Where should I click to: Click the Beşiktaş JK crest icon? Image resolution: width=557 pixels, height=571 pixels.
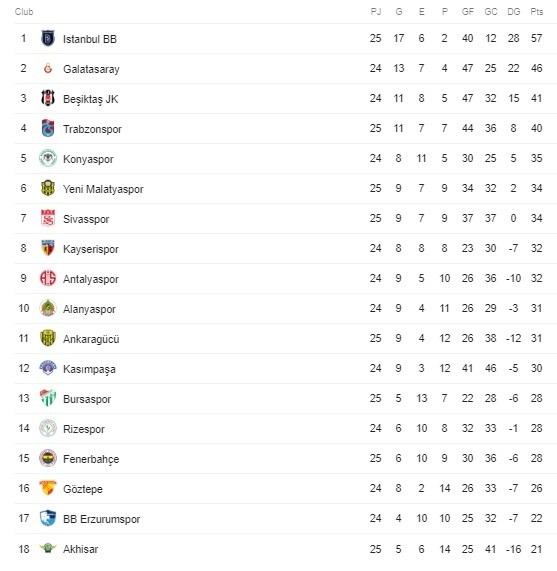coord(48,98)
